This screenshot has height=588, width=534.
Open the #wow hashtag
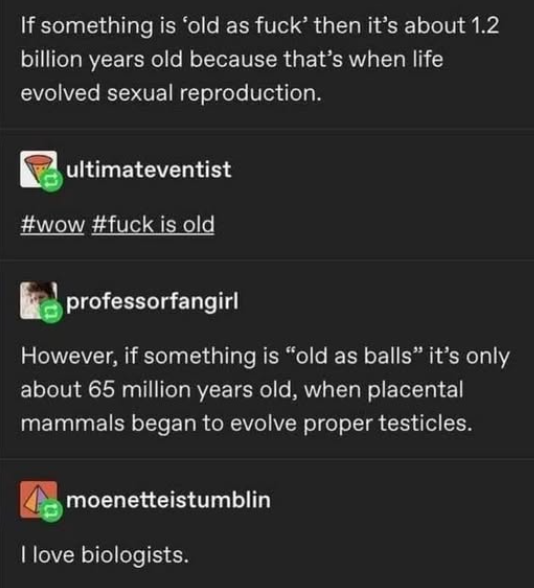pyautogui.click(x=52, y=224)
